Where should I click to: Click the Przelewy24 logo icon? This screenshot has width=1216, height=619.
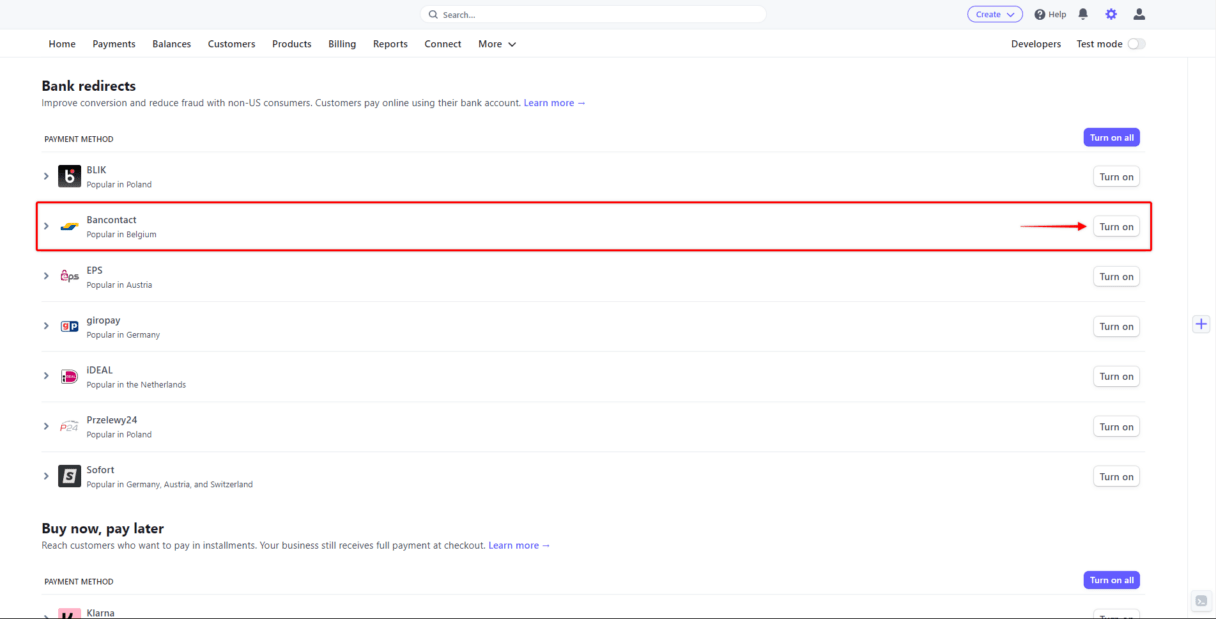[x=69, y=426]
